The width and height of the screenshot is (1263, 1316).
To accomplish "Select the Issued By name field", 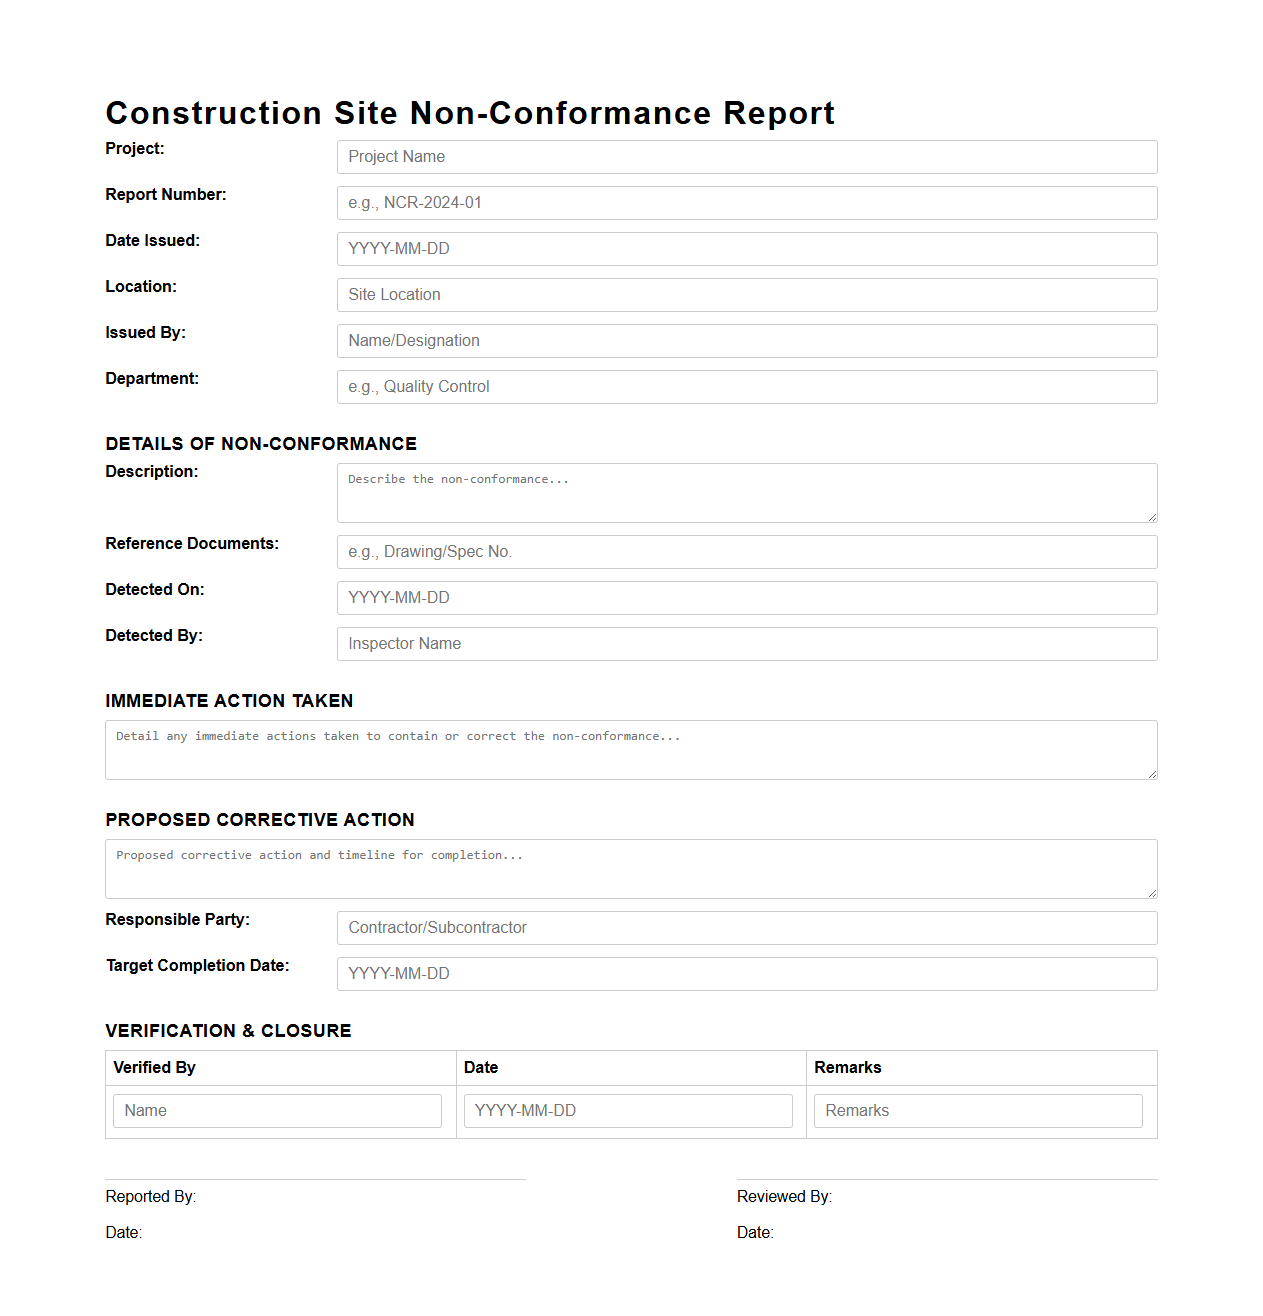I will [x=746, y=341].
